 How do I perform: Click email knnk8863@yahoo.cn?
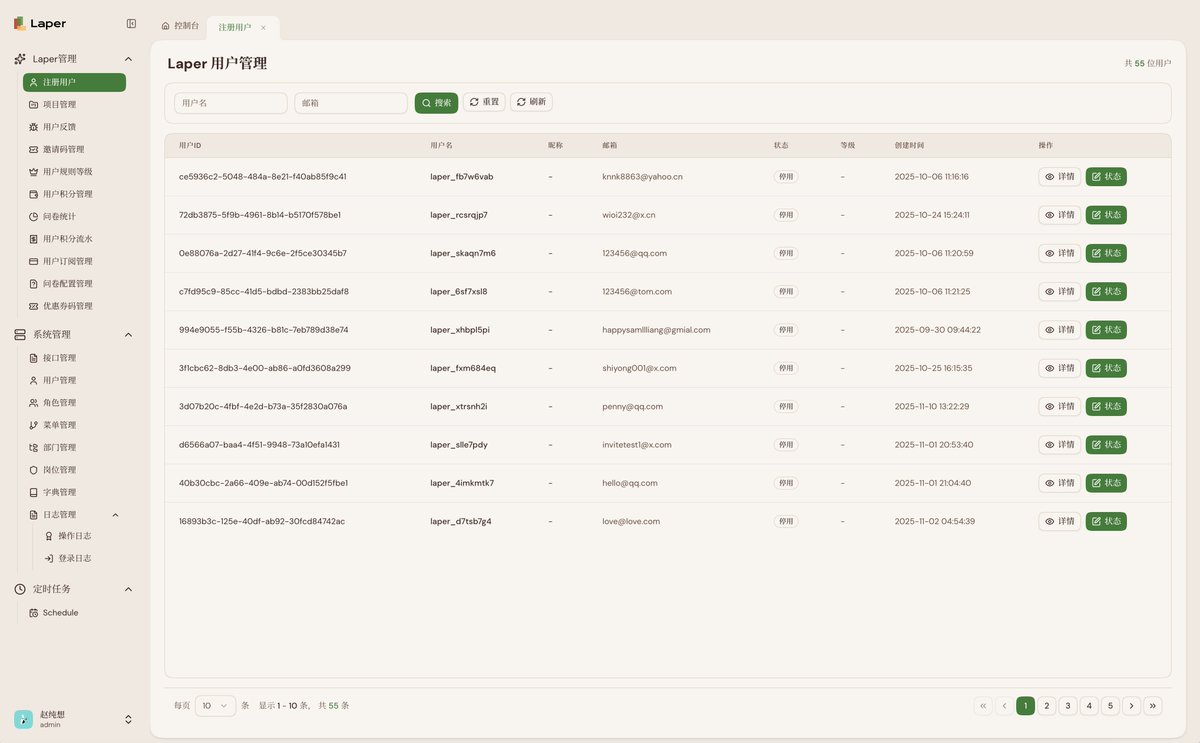(642, 177)
